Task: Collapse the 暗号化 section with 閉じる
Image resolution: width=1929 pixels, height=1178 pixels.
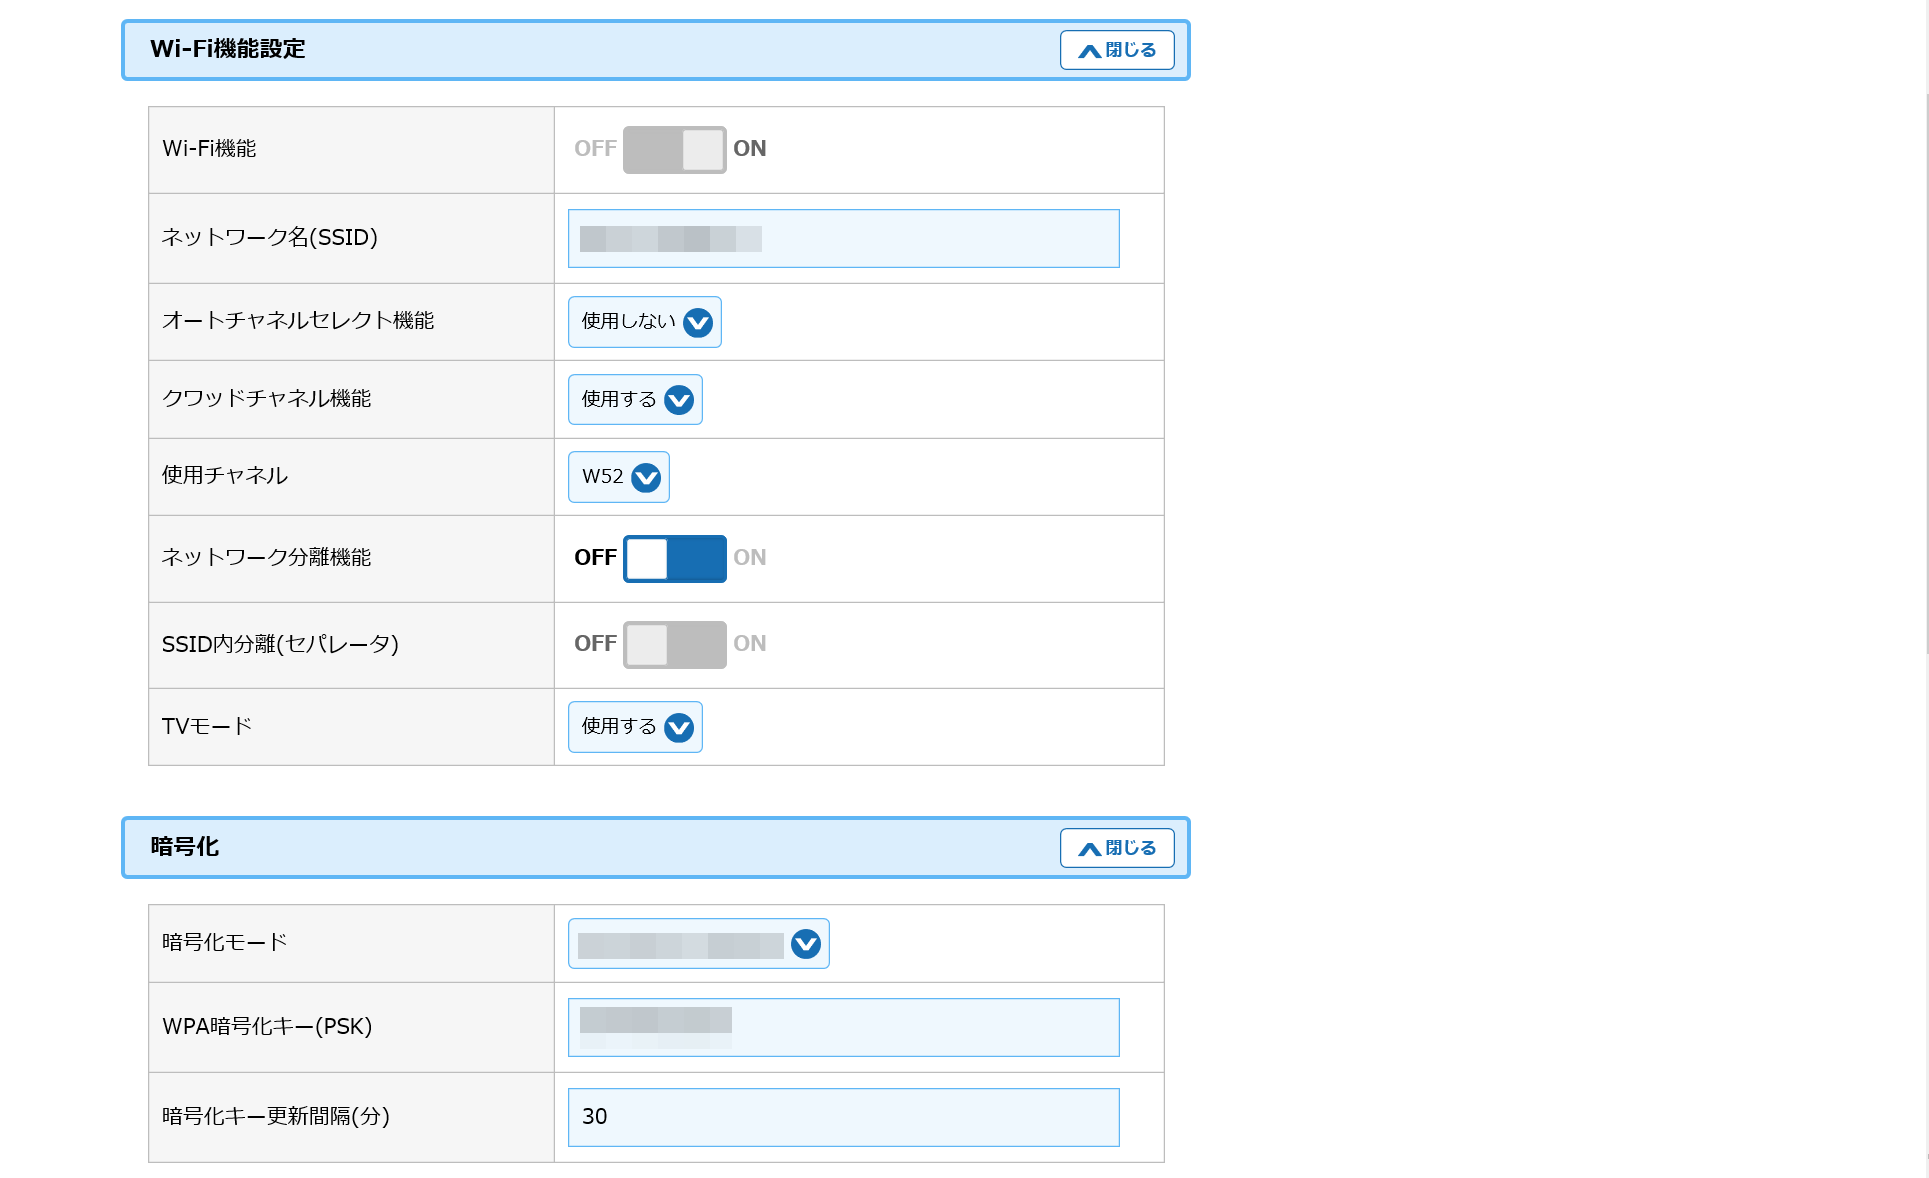Action: tap(1116, 848)
